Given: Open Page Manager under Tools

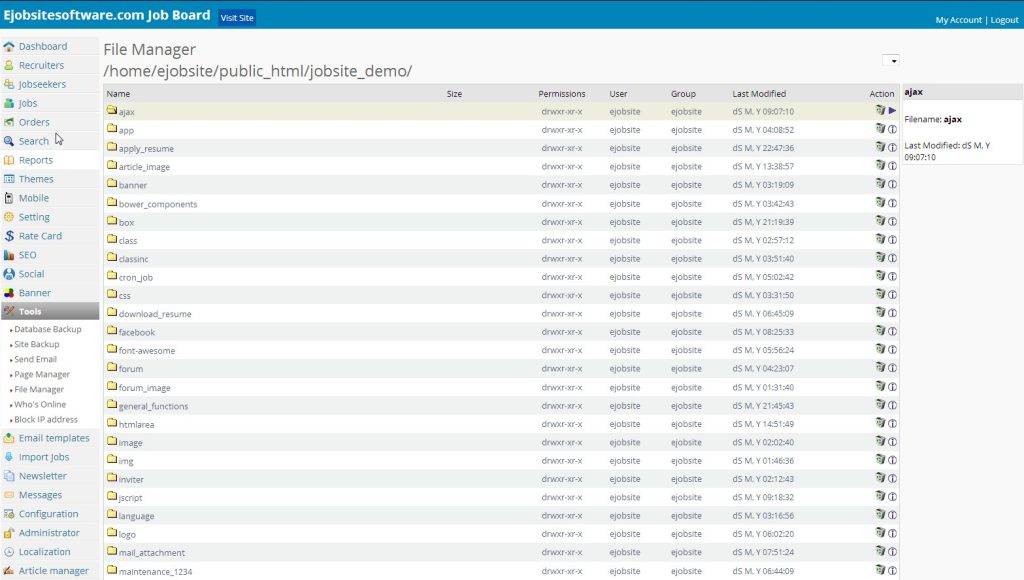Looking at the screenshot, I should (x=42, y=374).
